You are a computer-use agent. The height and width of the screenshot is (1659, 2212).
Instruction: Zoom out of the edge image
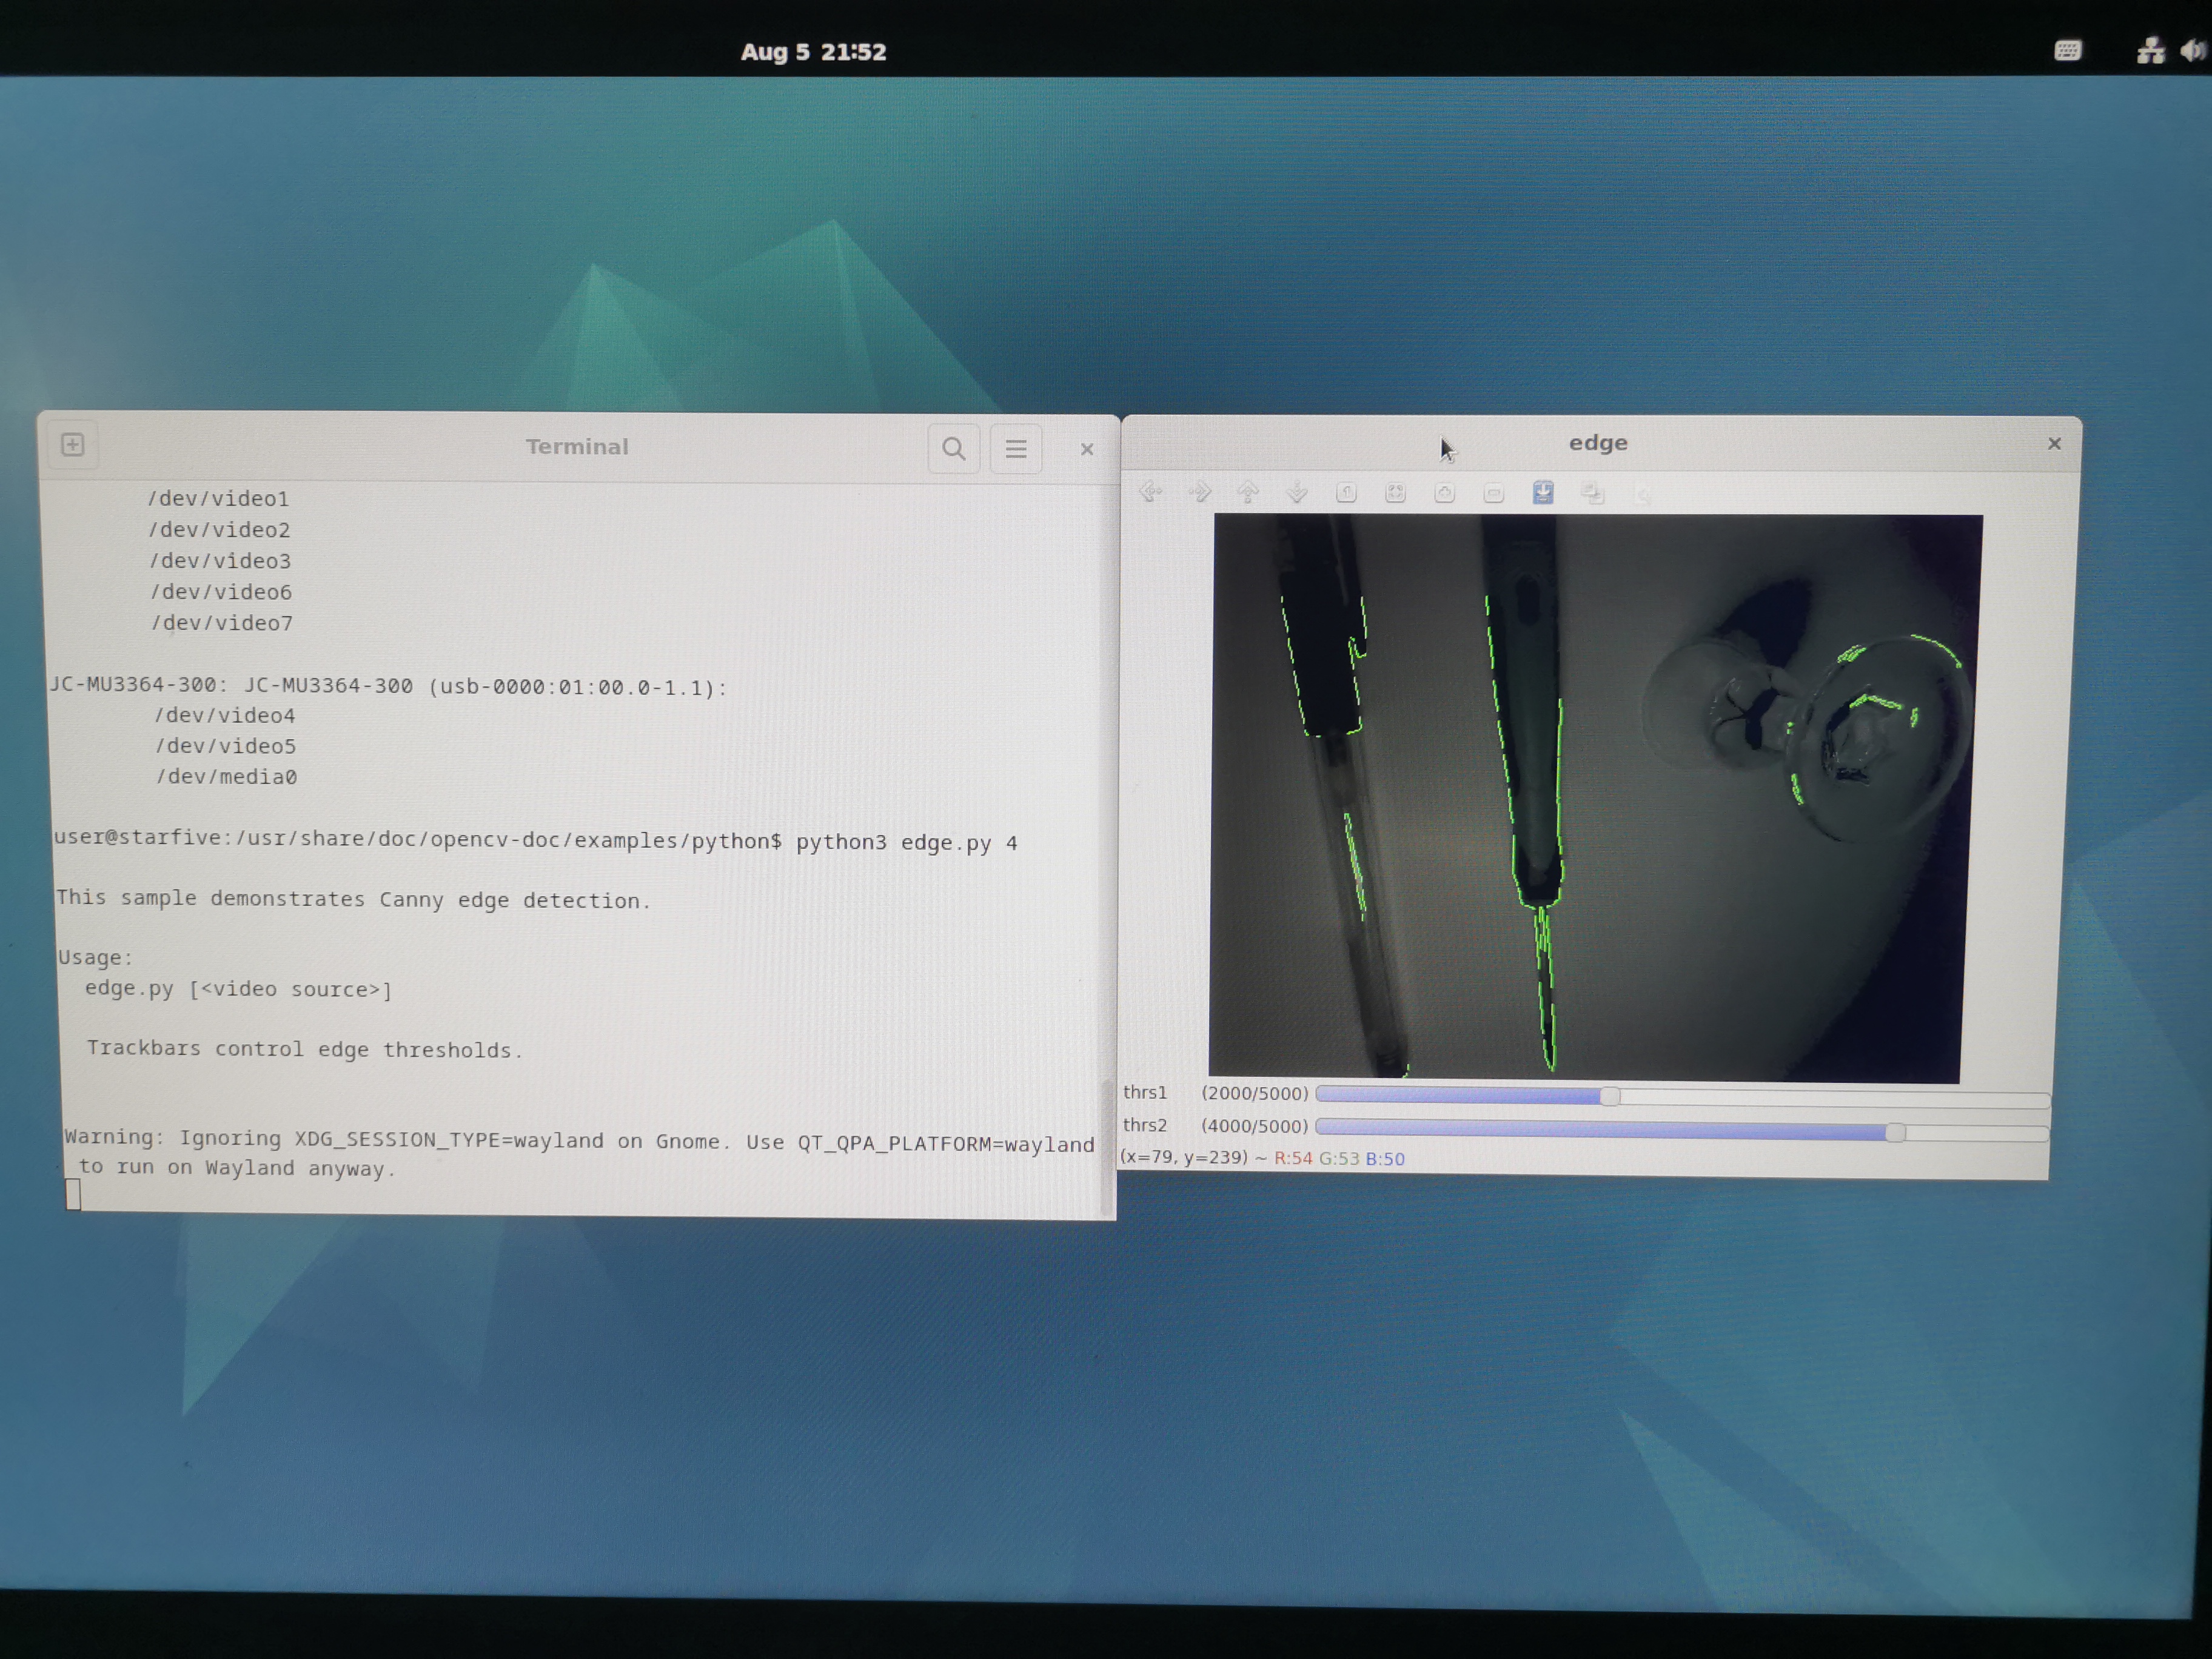click(x=1493, y=492)
